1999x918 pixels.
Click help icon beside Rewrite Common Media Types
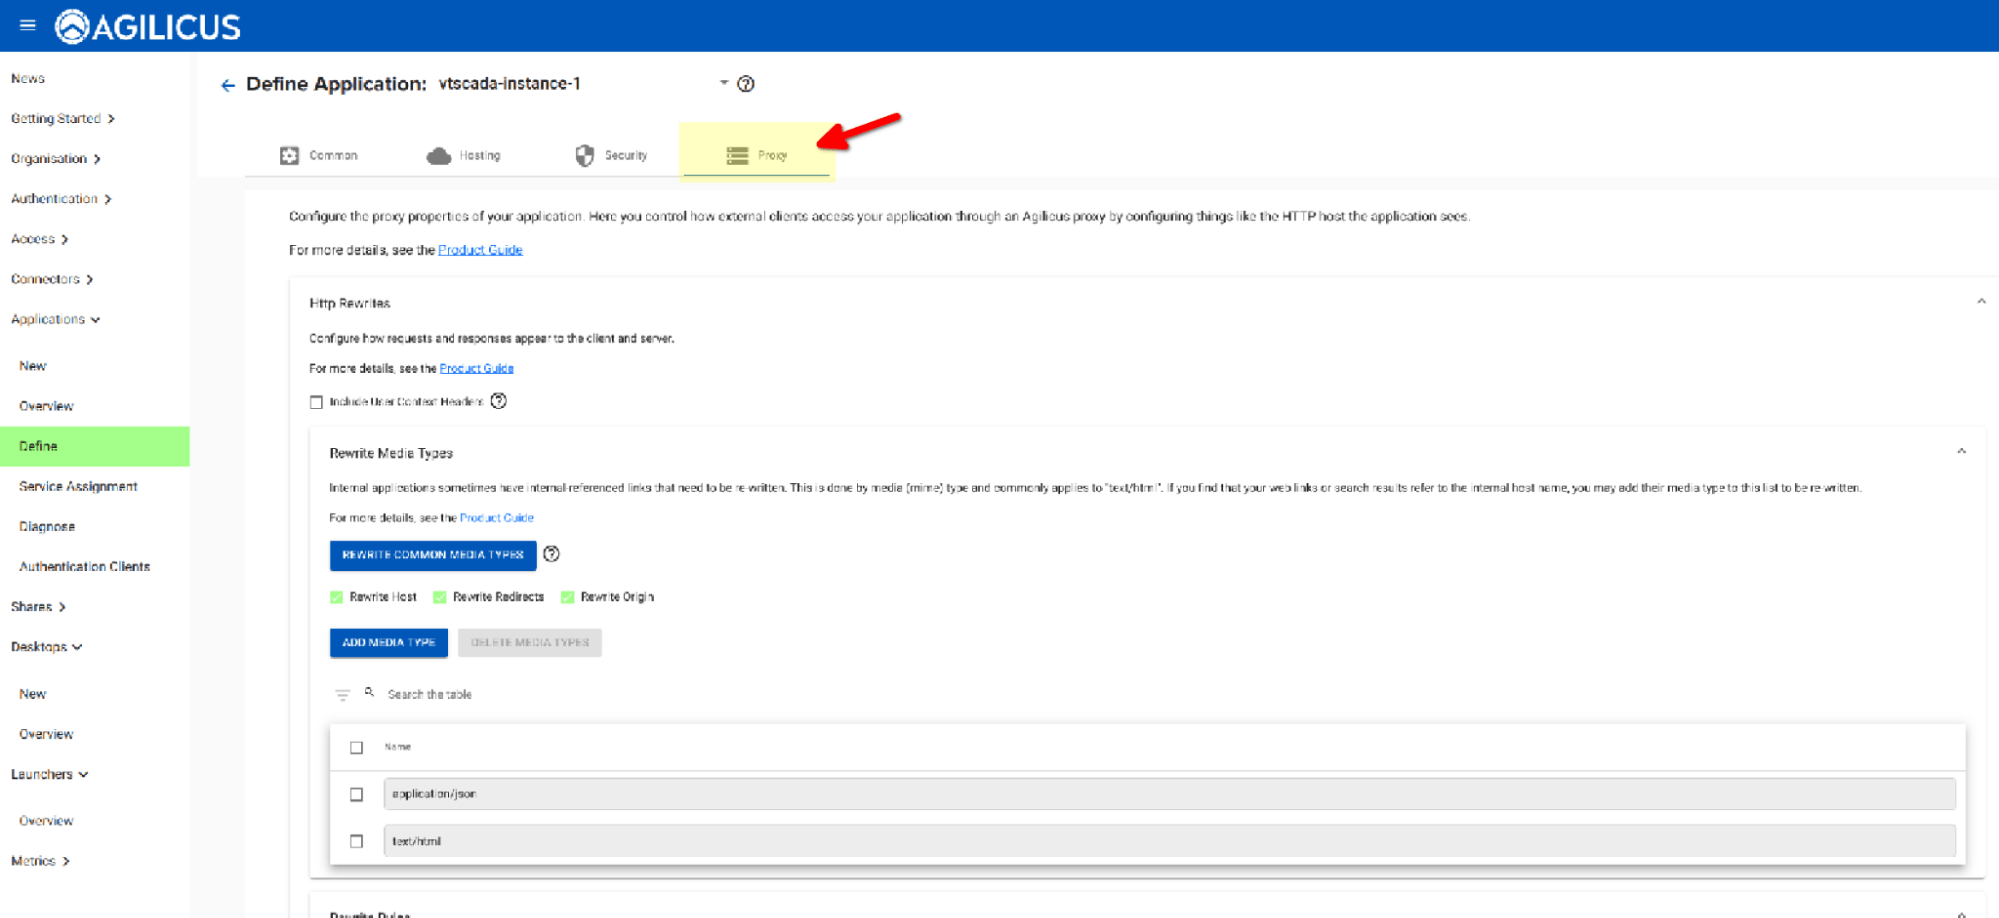(x=551, y=554)
